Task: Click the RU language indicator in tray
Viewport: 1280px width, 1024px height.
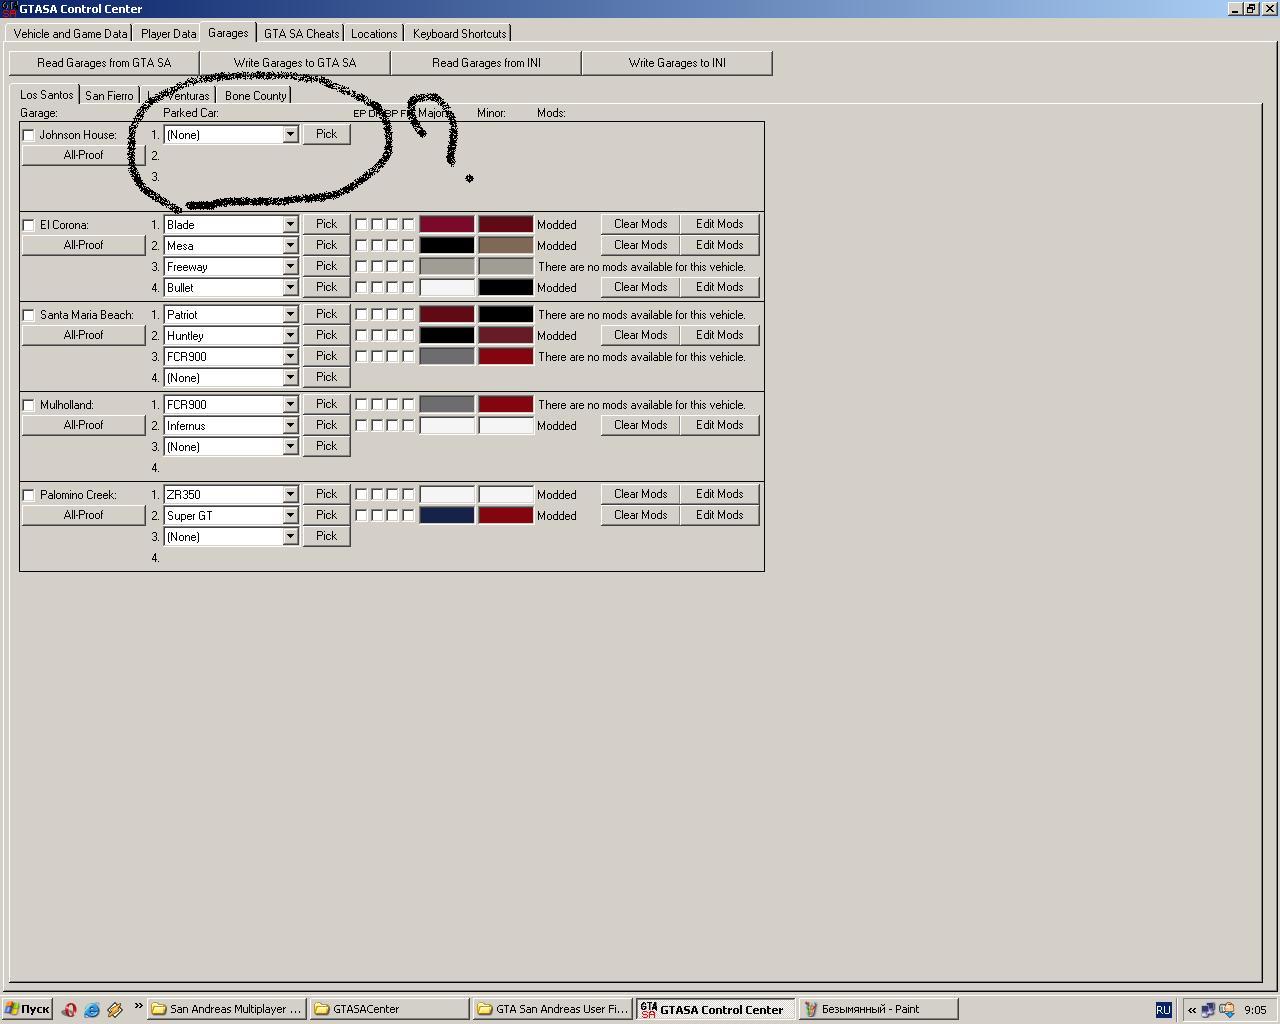Action: 1163,1009
